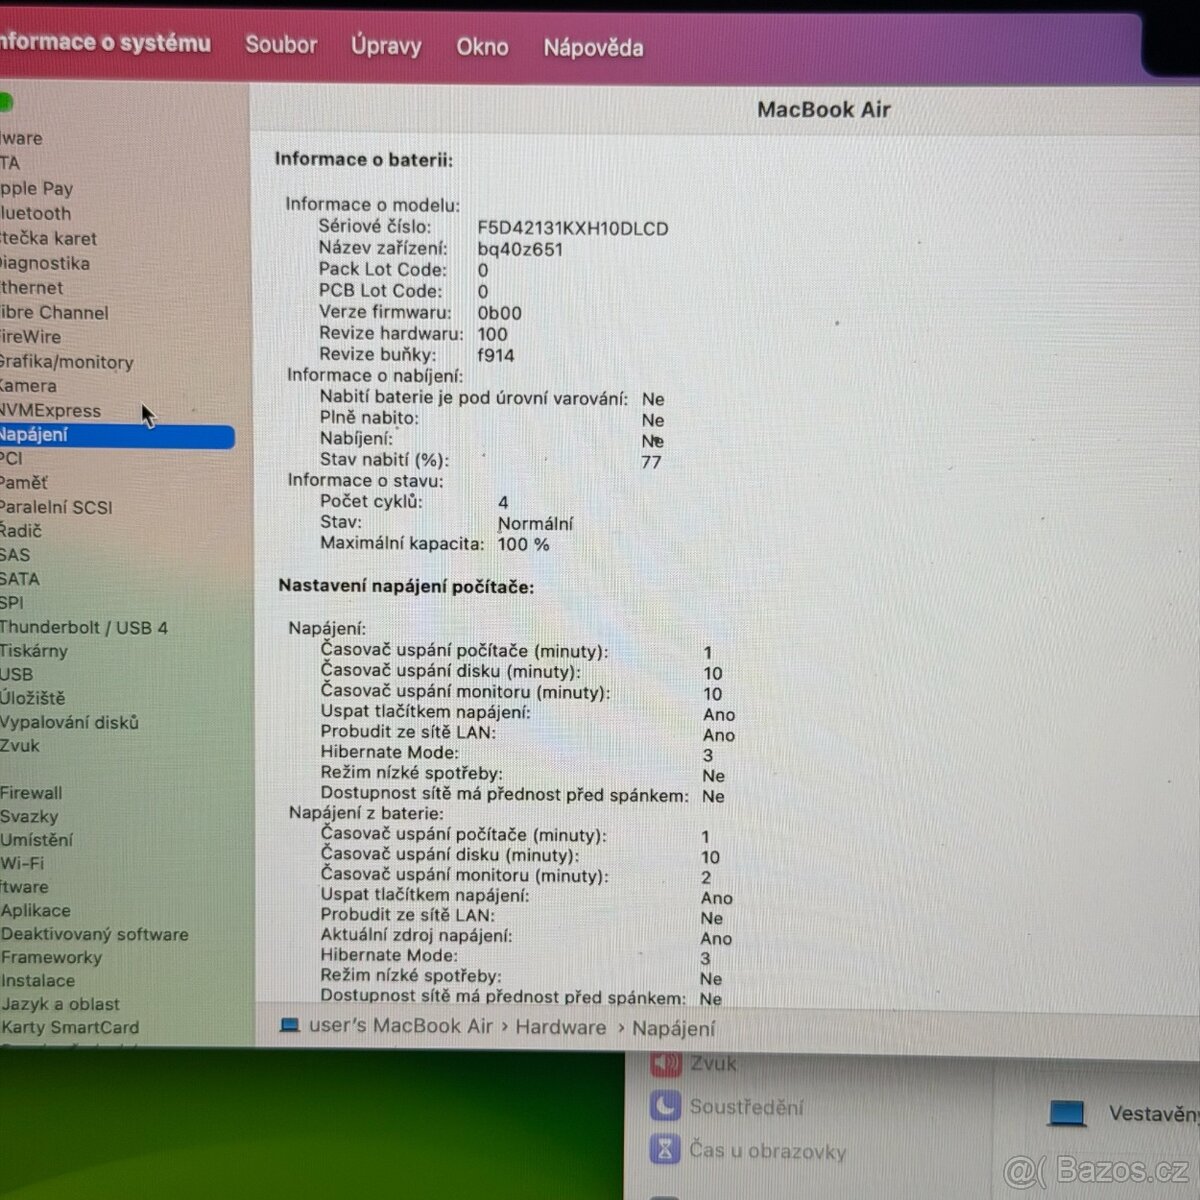The height and width of the screenshot is (1200, 1200).
Task: Show Paměť information in sidebar
Action: click(x=24, y=483)
